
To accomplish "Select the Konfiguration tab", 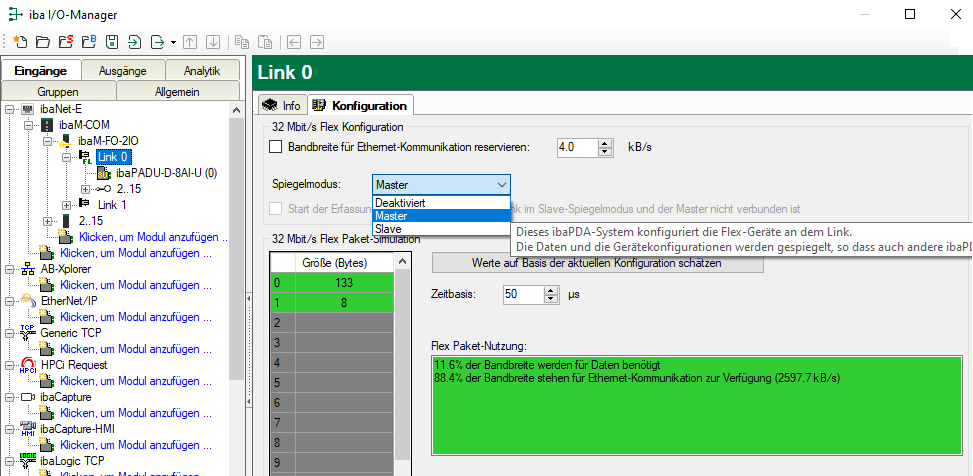I will point(361,105).
